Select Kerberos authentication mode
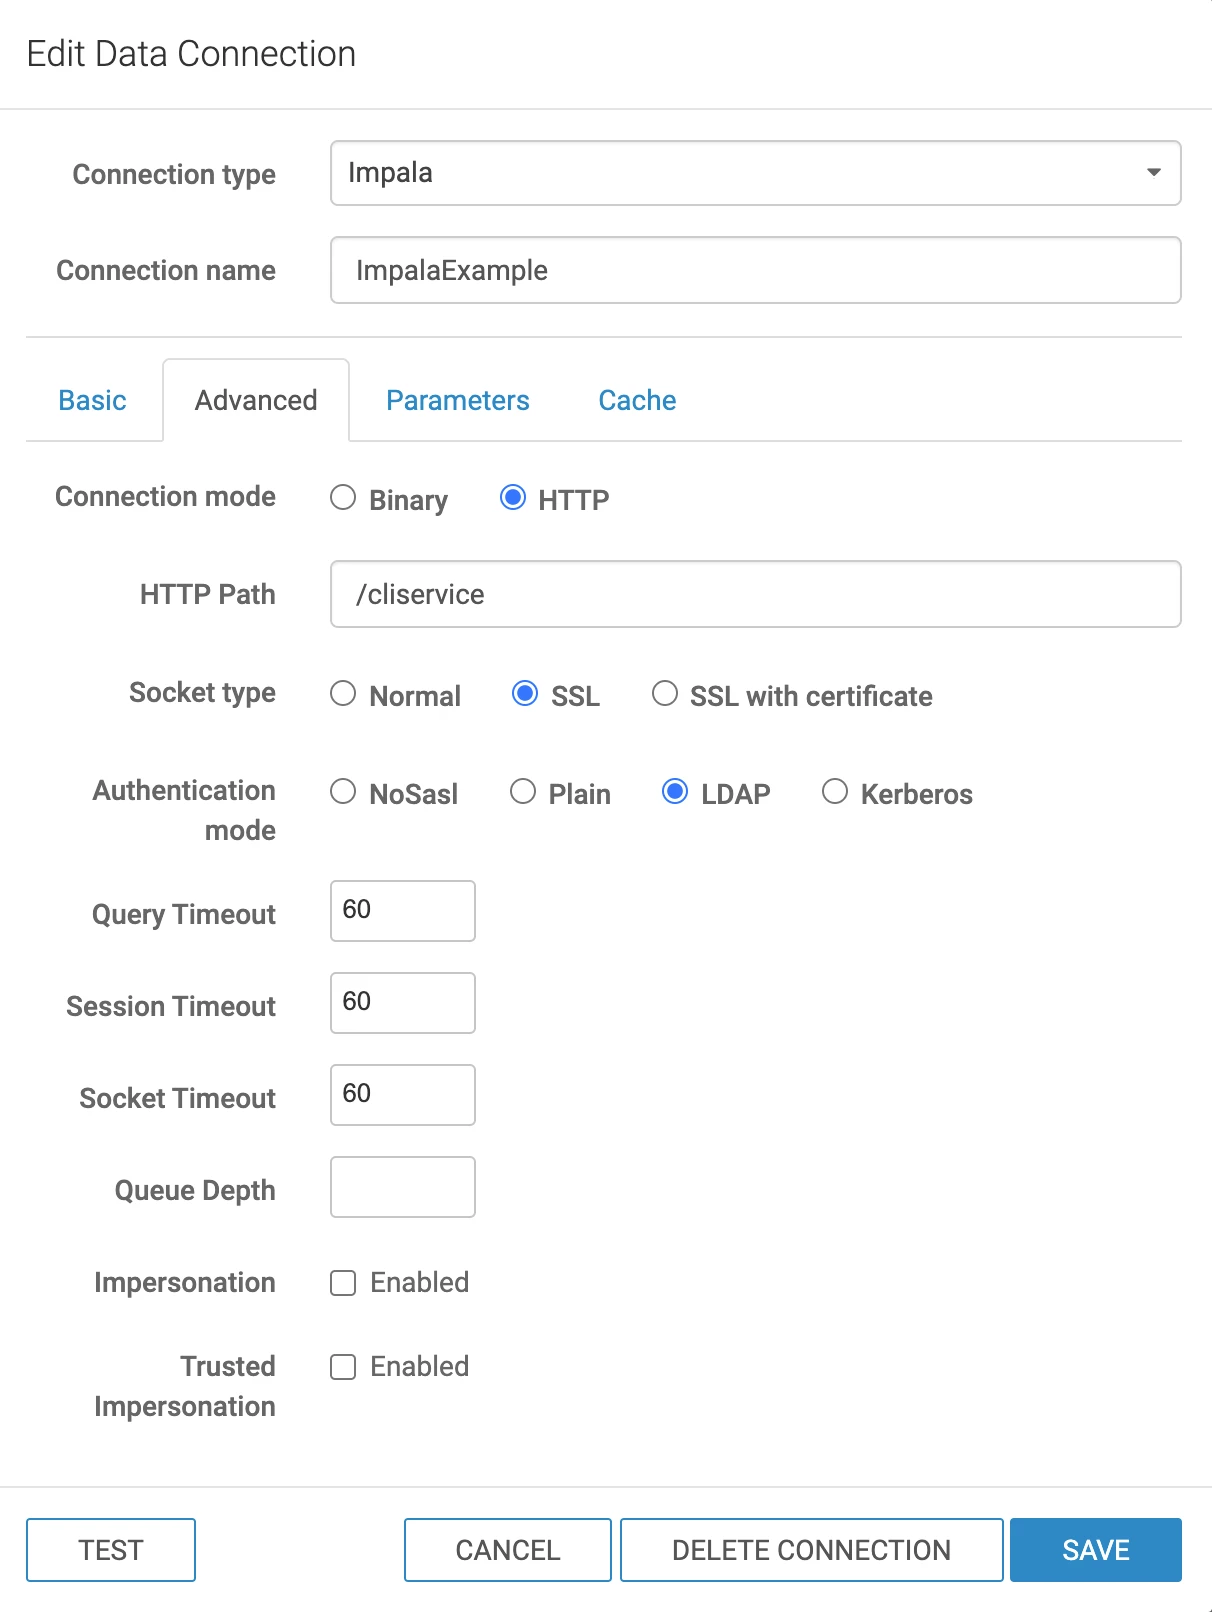The height and width of the screenshot is (1612, 1212). (x=835, y=792)
